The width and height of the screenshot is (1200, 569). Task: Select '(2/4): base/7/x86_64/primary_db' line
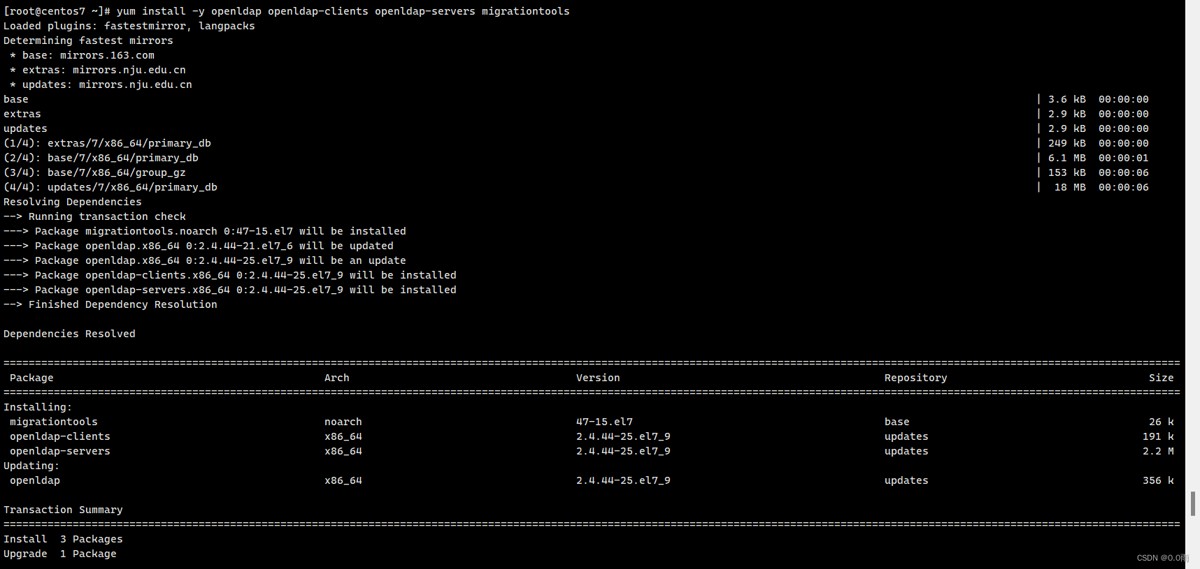(x=101, y=158)
